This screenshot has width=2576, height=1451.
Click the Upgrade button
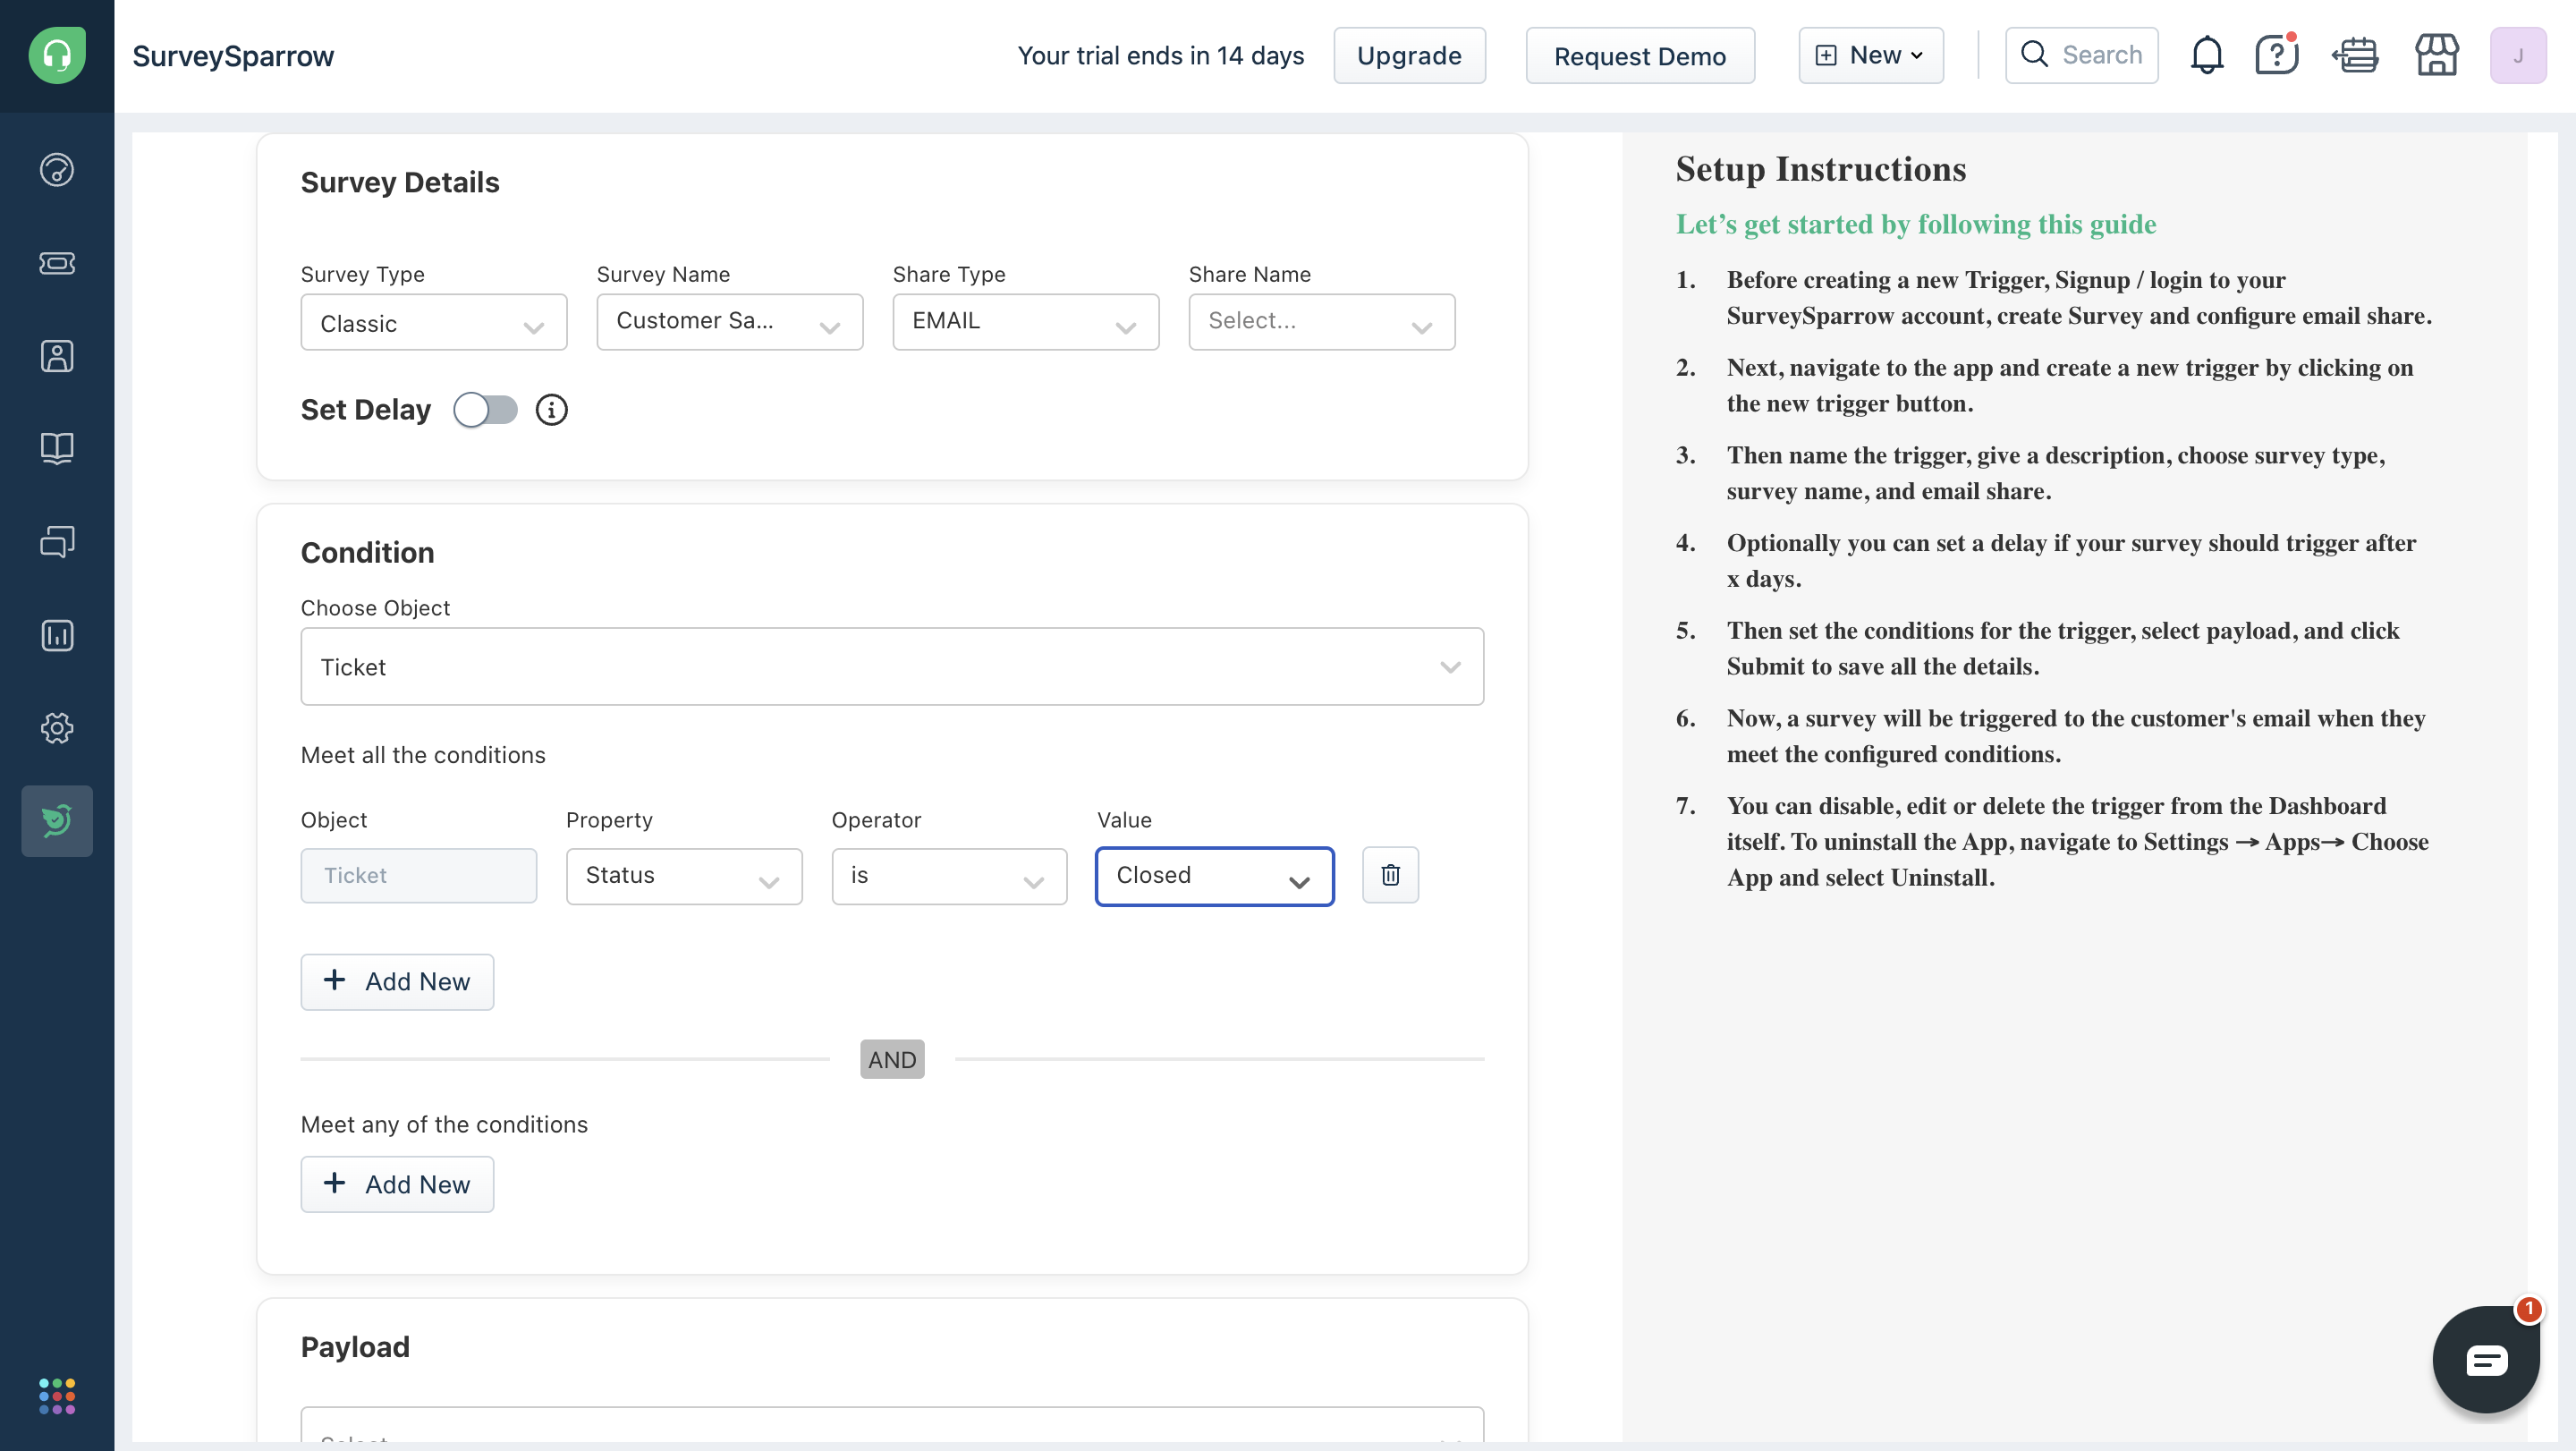(1408, 56)
